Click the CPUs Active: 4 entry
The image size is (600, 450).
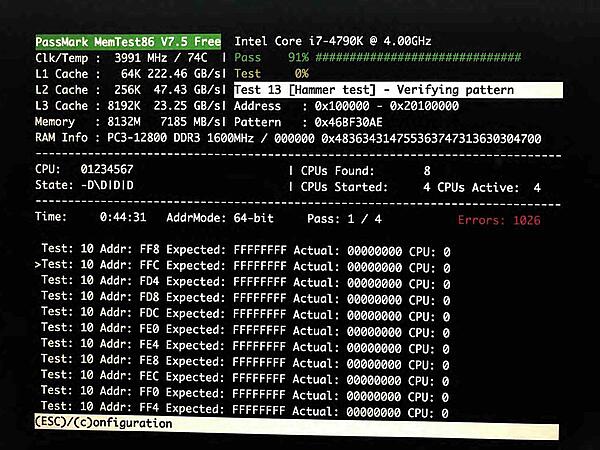coord(489,188)
